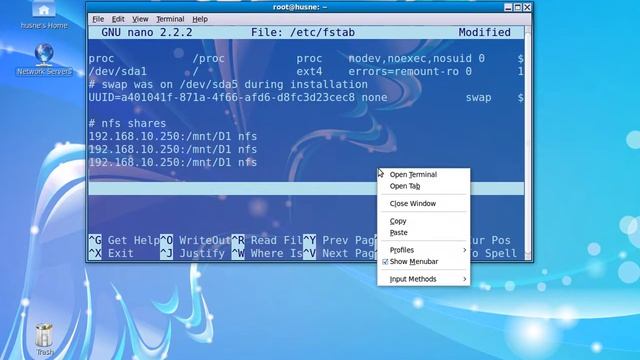Close the terminal window

(x=527, y=7)
